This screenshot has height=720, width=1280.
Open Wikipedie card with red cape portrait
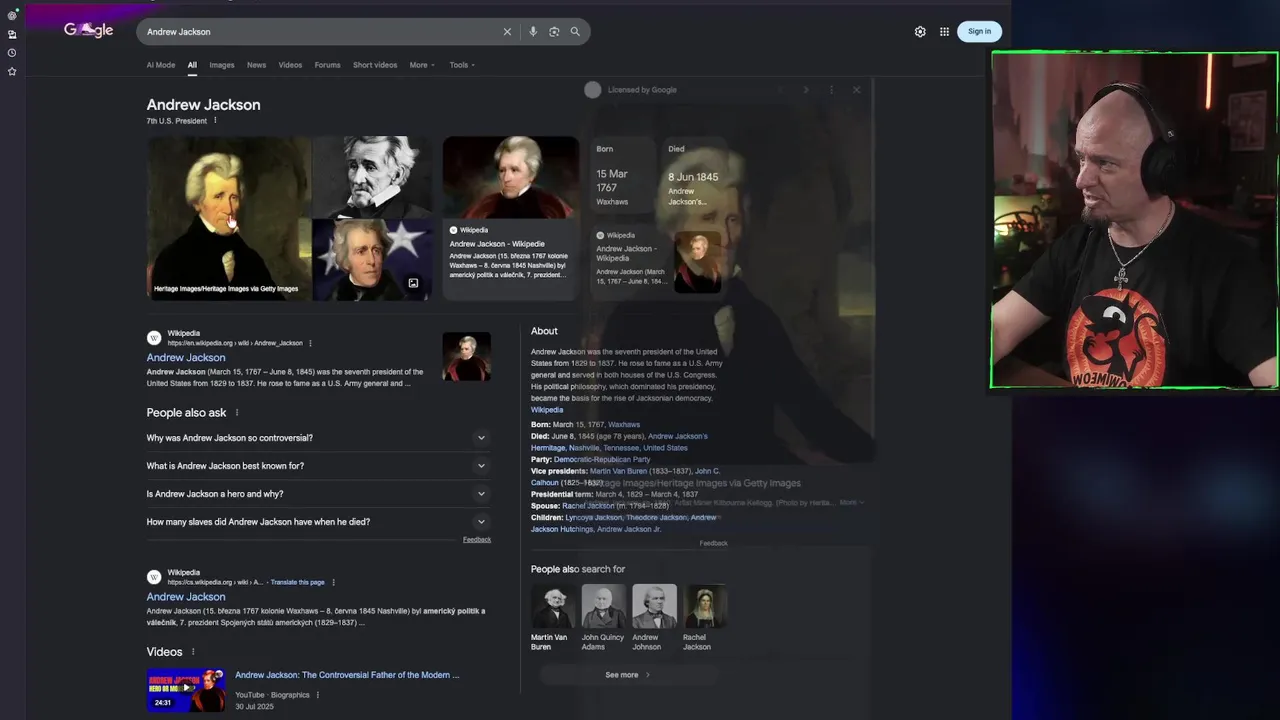click(x=511, y=218)
